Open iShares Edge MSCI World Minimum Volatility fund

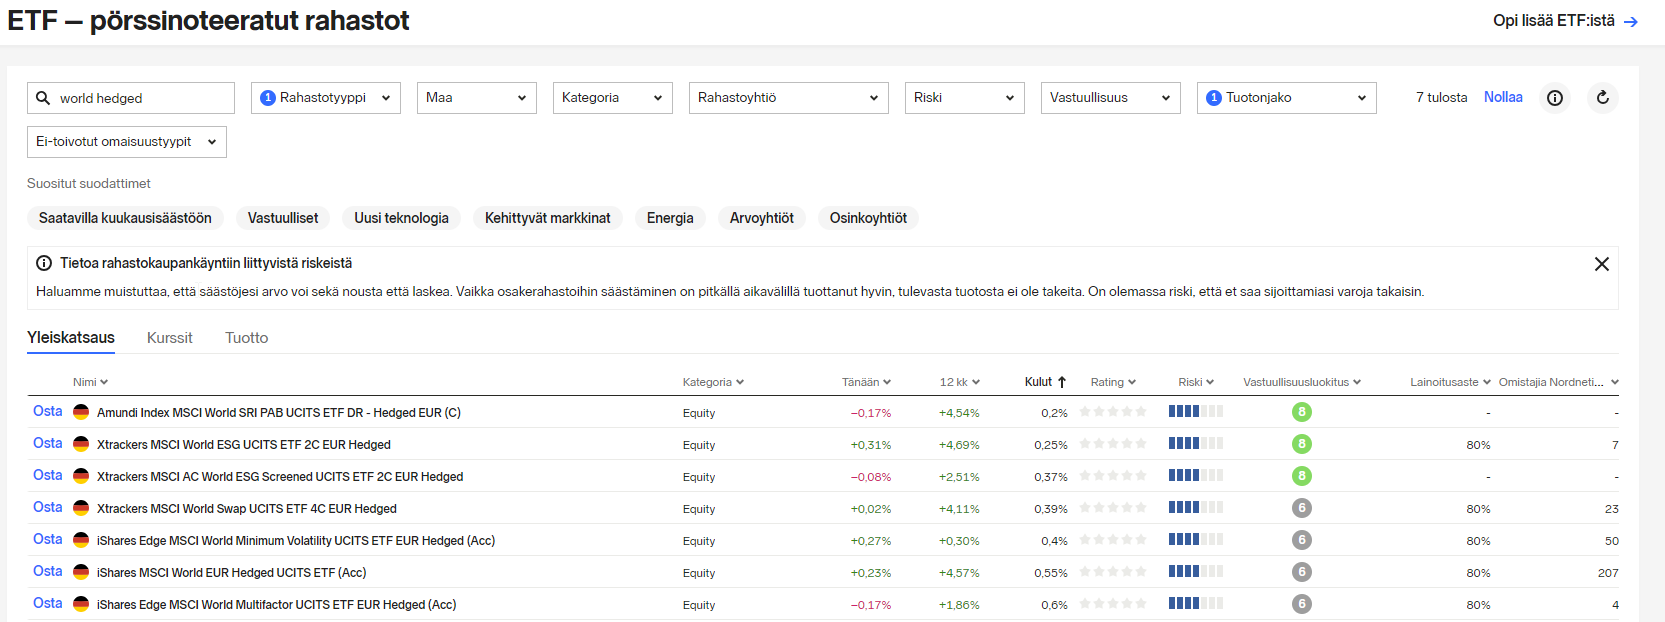coord(296,541)
